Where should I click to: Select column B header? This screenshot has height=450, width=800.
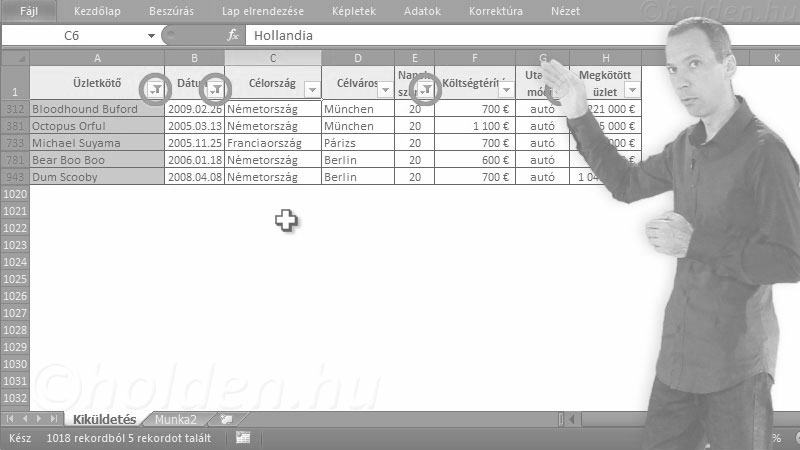(x=194, y=58)
